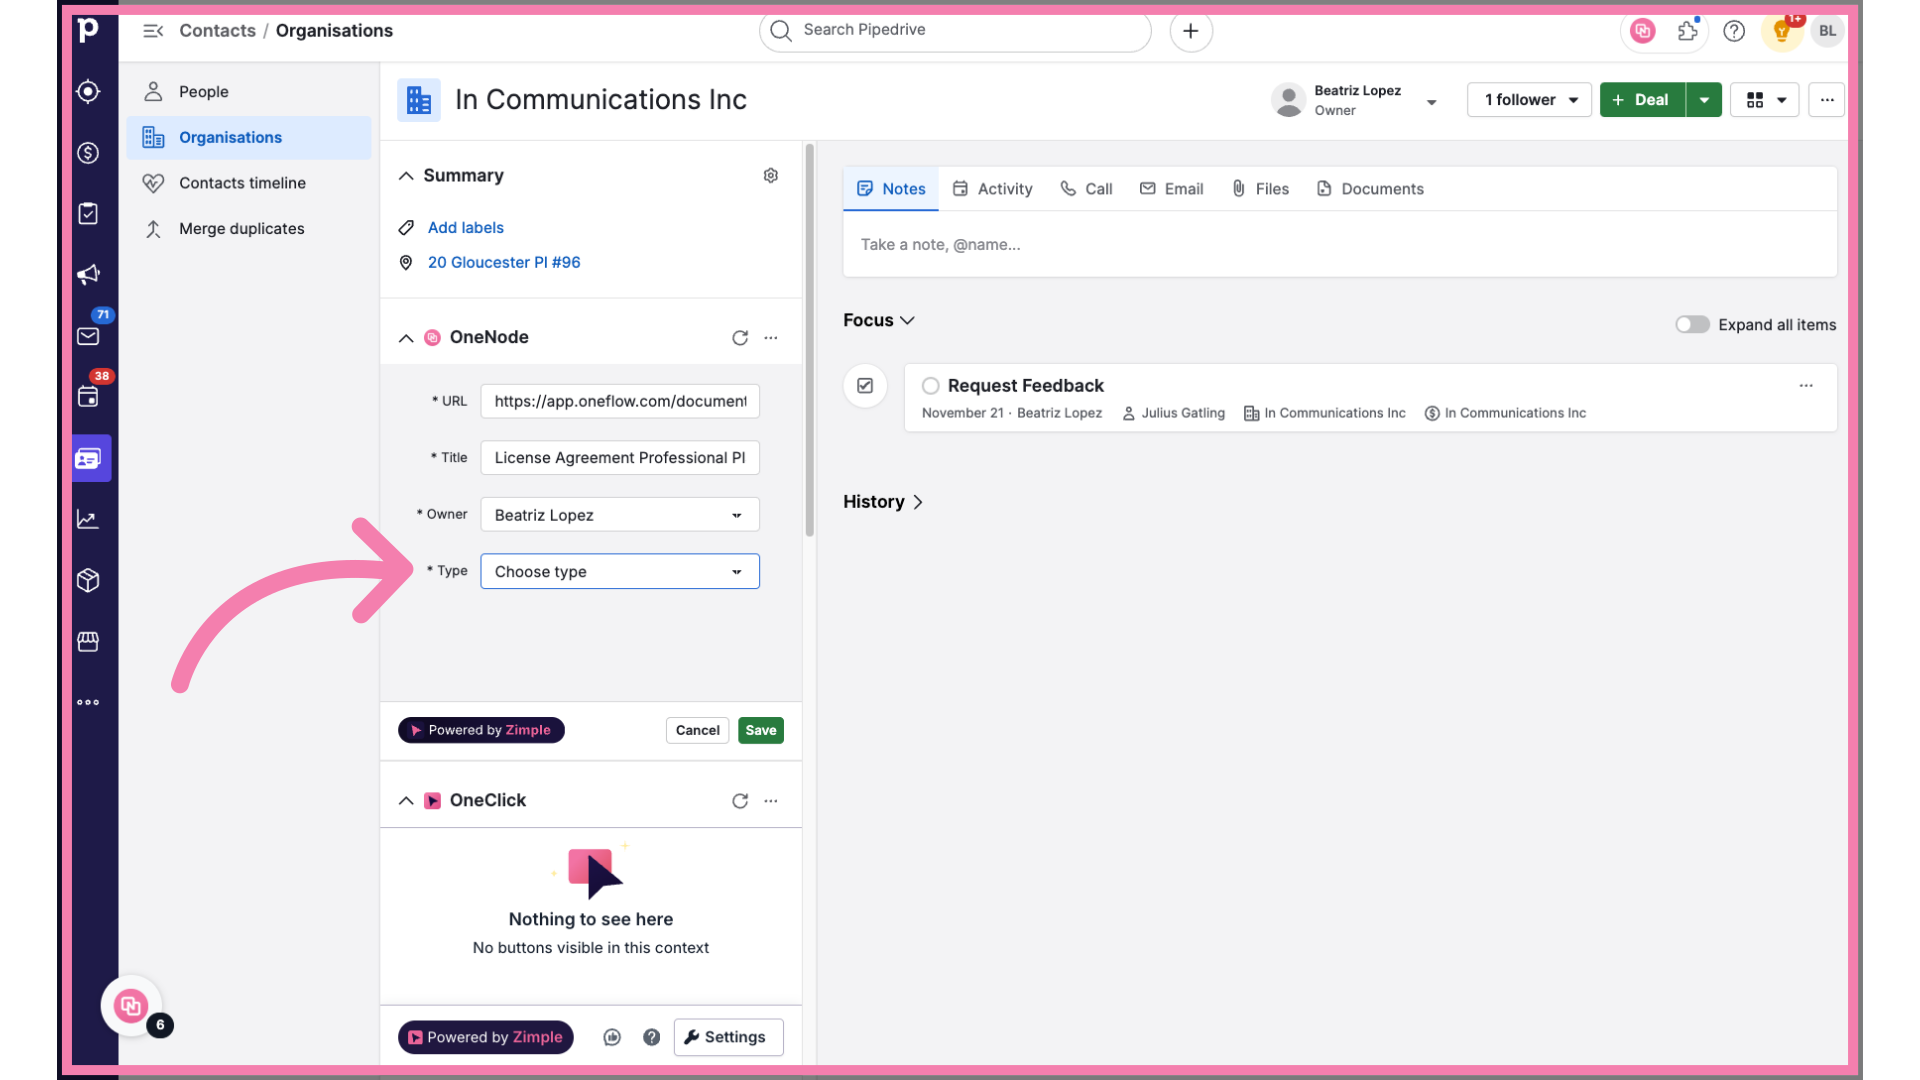Open the help question mark icon

point(1734,31)
